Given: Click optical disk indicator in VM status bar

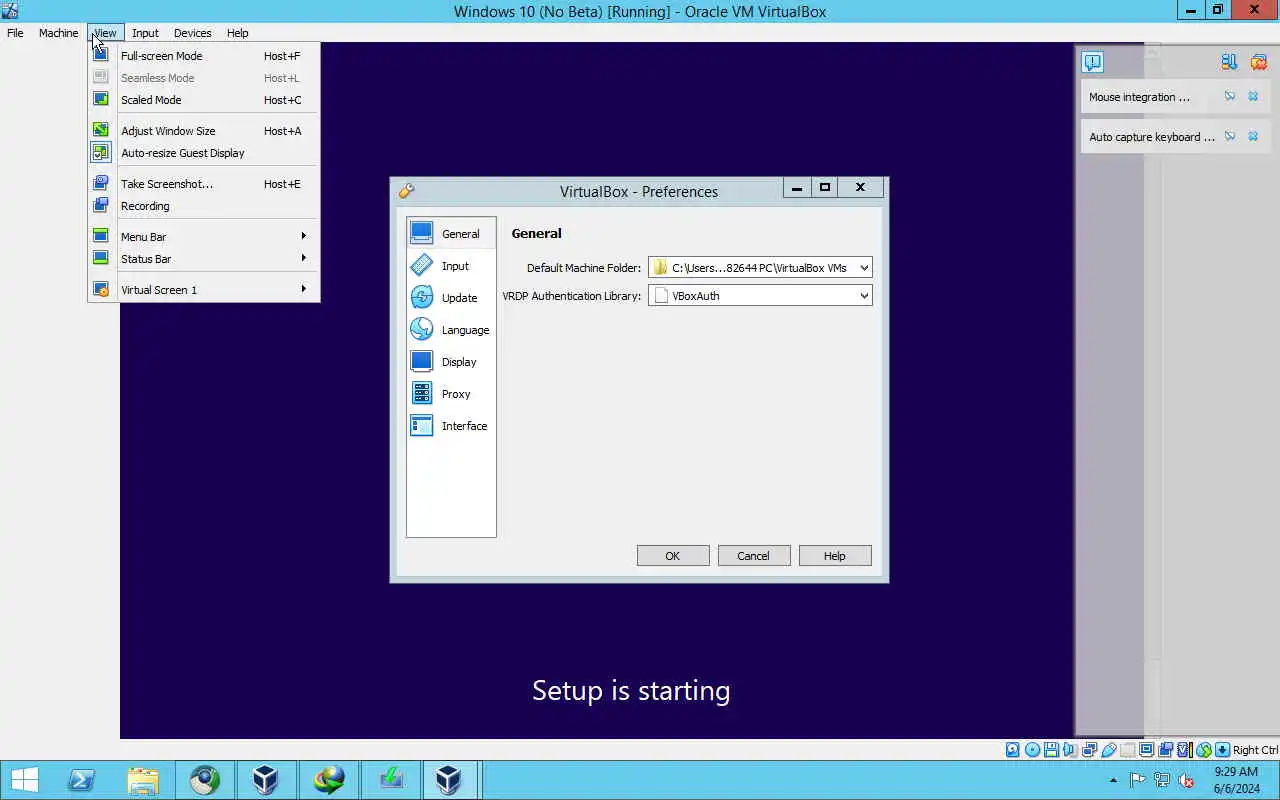Looking at the screenshot, I should coord(1032,750).
